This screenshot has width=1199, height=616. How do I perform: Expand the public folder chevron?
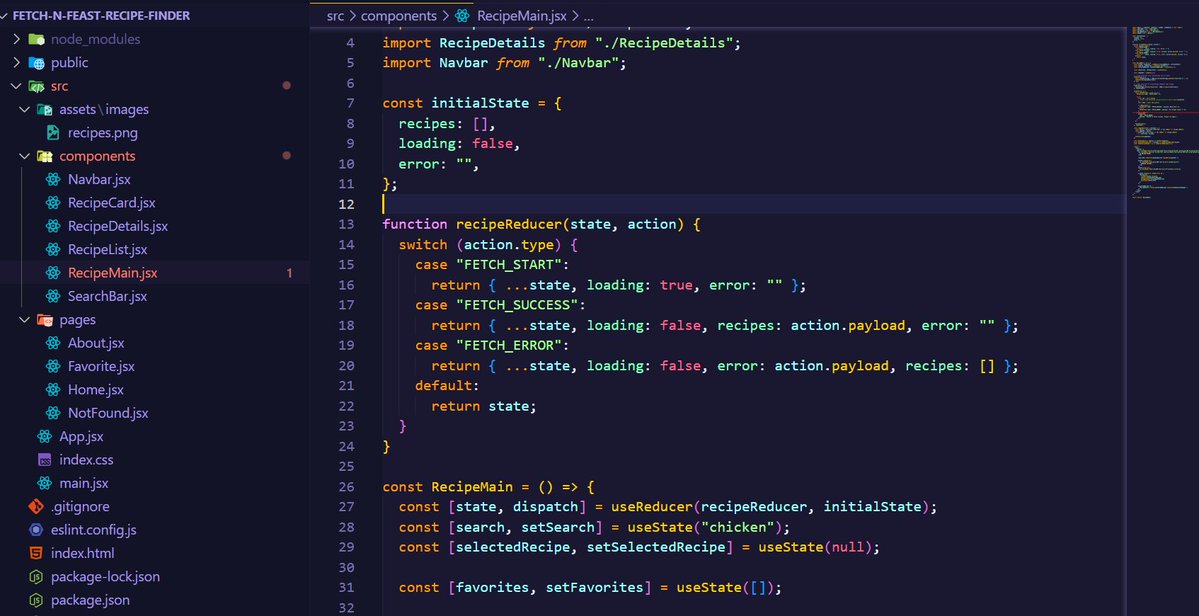[17, 63]
